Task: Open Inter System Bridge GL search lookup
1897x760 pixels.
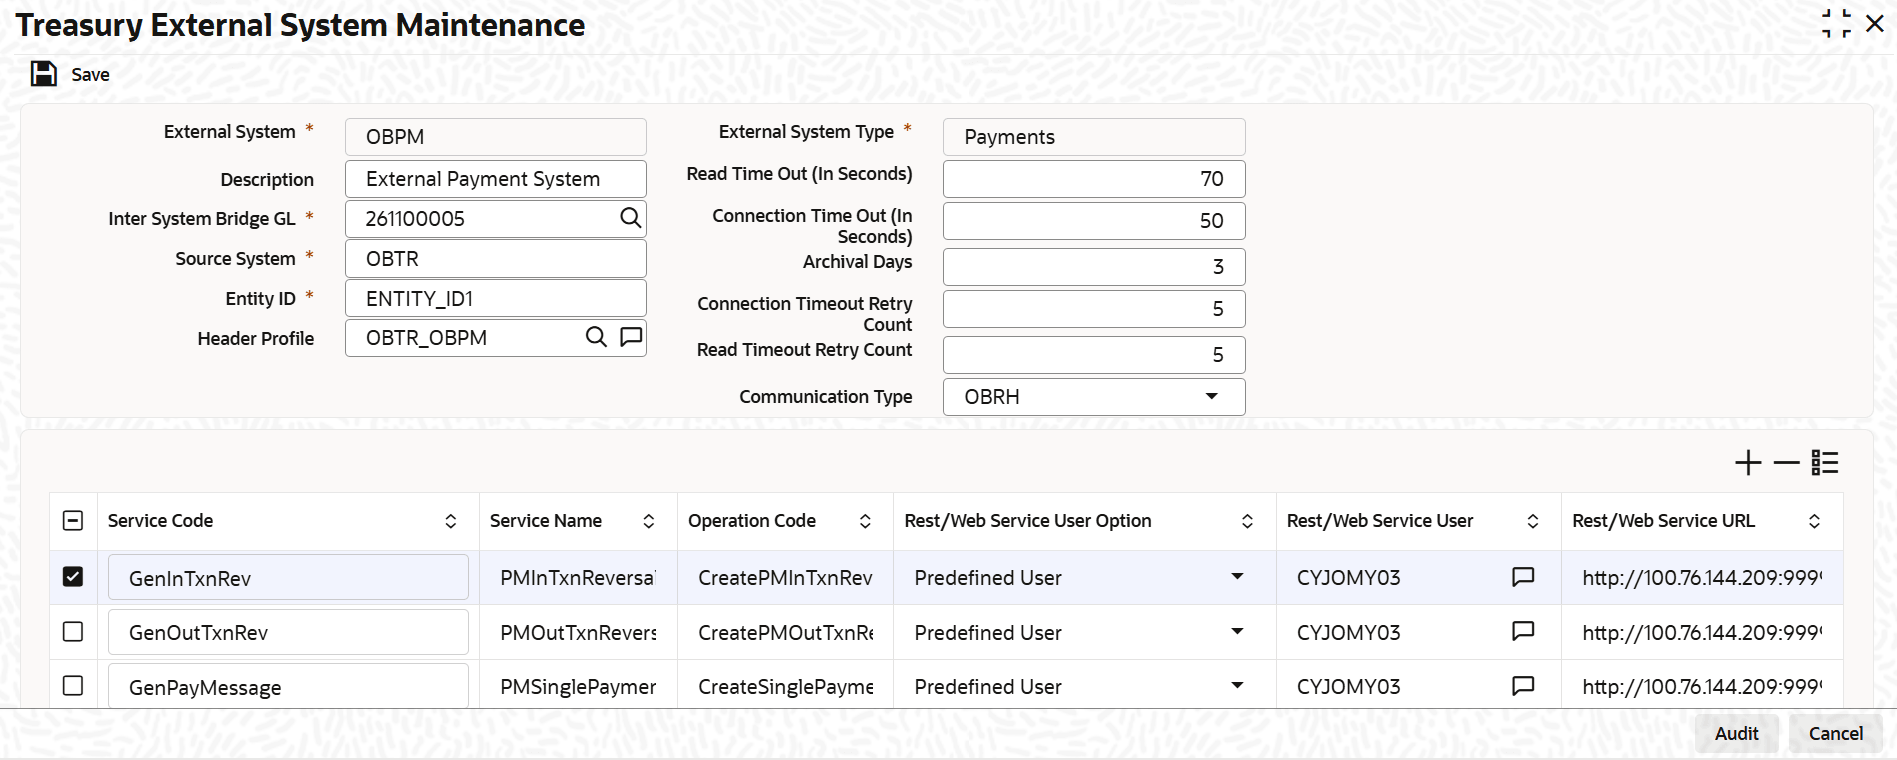Action: pos(630,218)
